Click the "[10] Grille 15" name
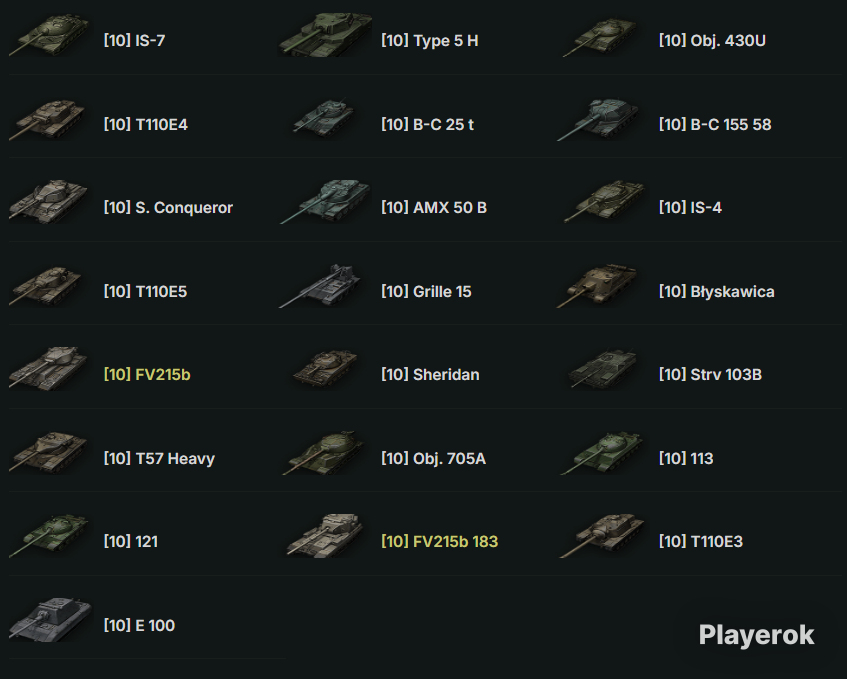 pos(426,292)
